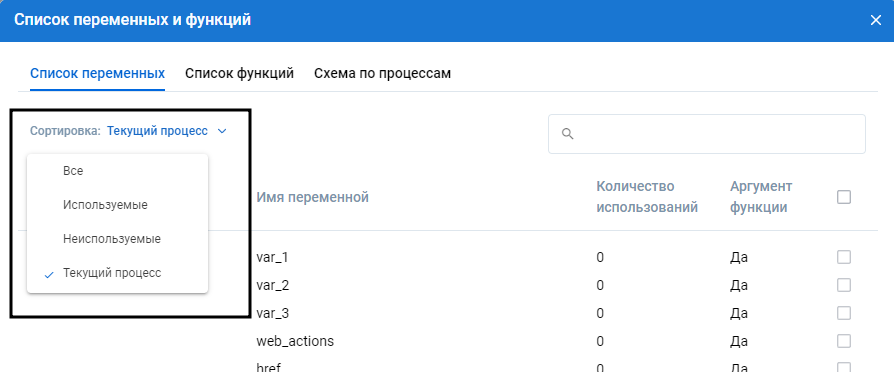The width and height of the screenshot is (894, 372).
Task: Click the Аргумент функции column header
Action: click(761, 197)
